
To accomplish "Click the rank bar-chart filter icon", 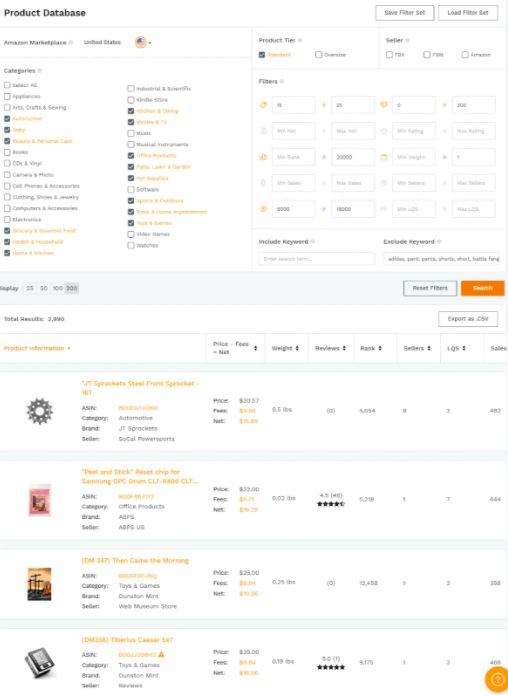I will [263, 157].
